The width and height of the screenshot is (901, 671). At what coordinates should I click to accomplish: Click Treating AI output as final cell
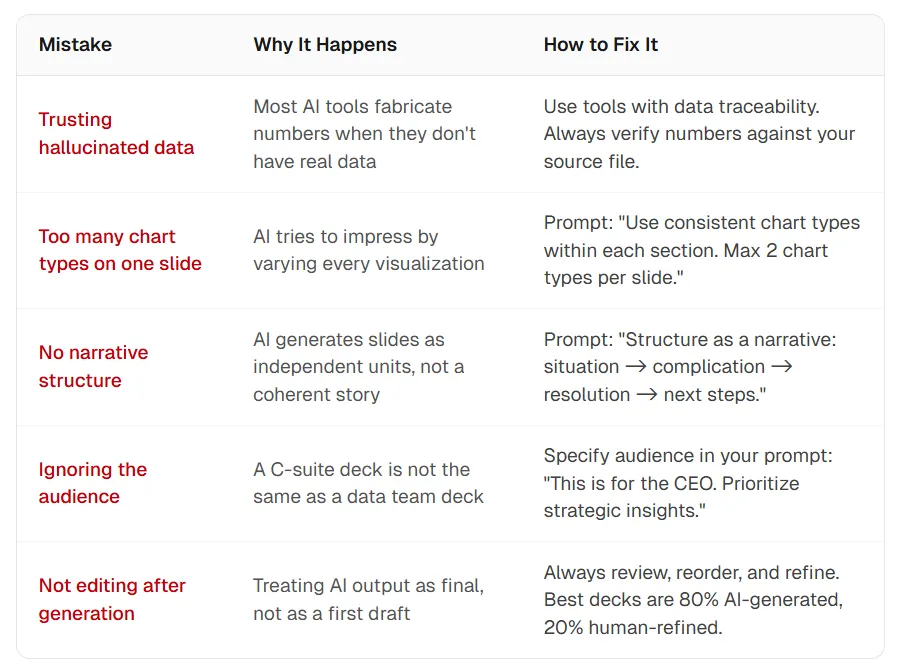coord(368,599)
